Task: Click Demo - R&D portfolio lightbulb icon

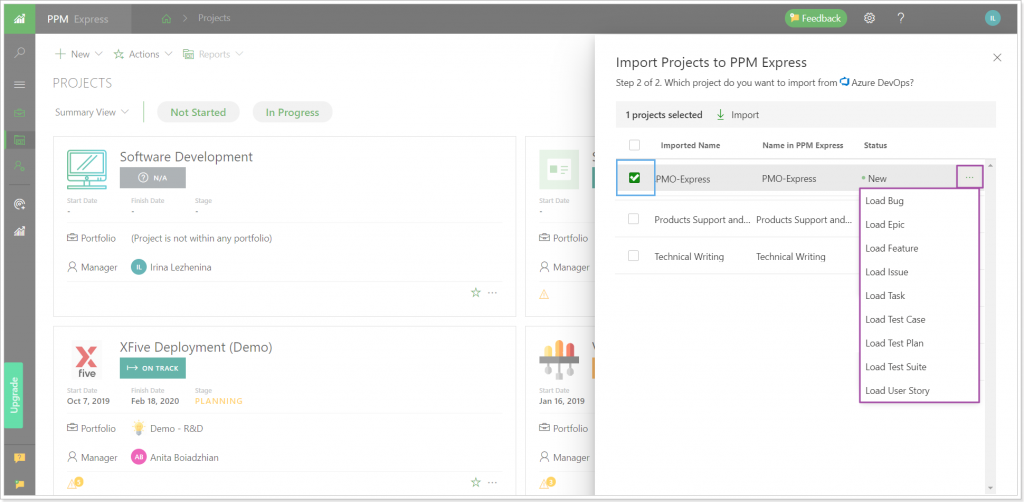Action: click(x=138, y=428)
